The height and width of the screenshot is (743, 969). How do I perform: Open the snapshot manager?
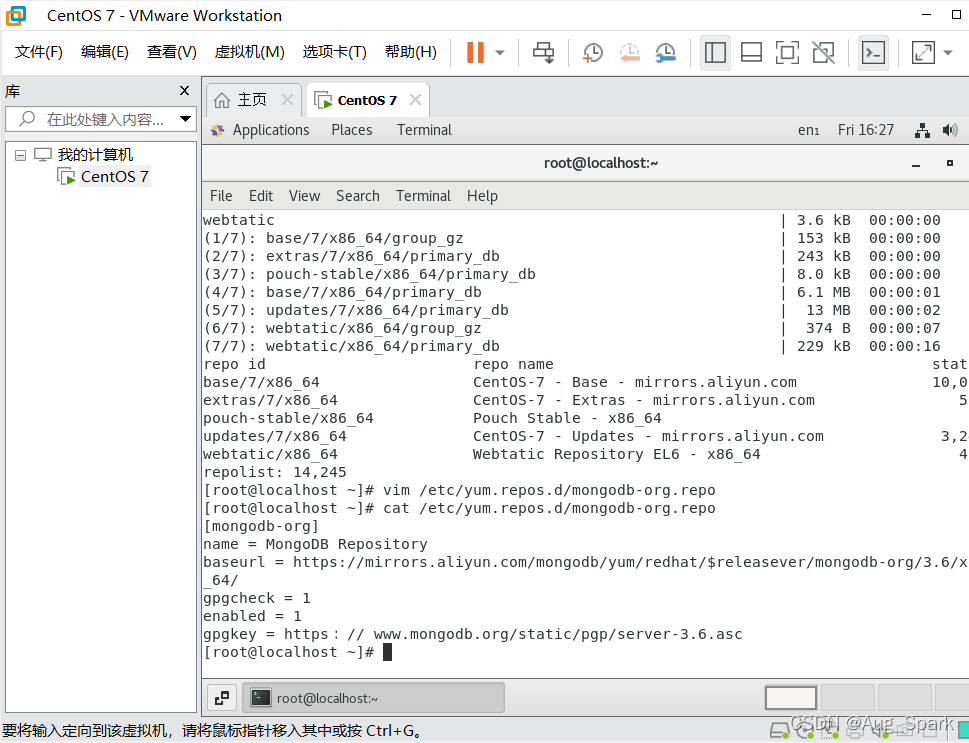[666, 53]
